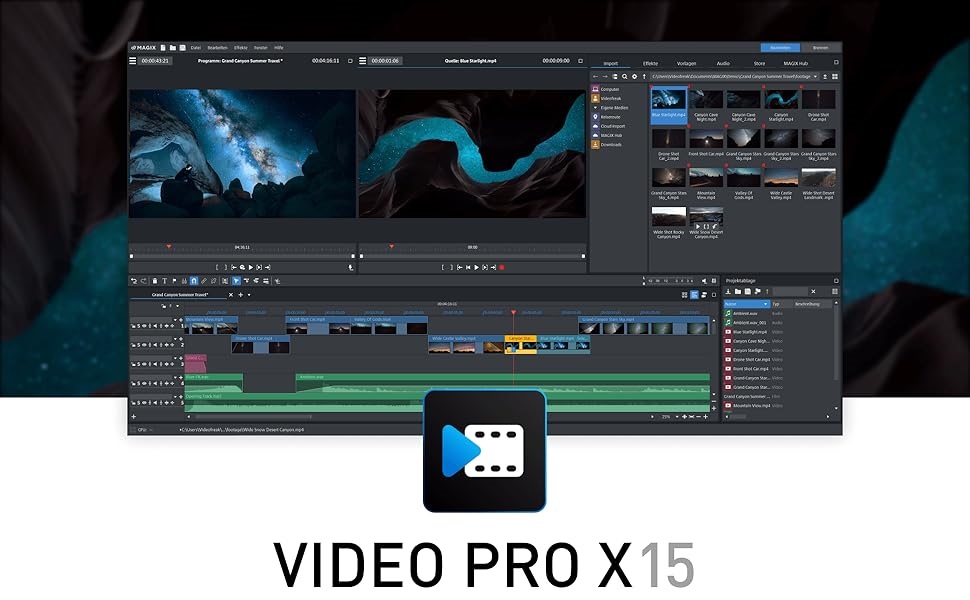This screenshot has height=600, width=970.
Task: Click the new project file icon
Action: (163, 48)
